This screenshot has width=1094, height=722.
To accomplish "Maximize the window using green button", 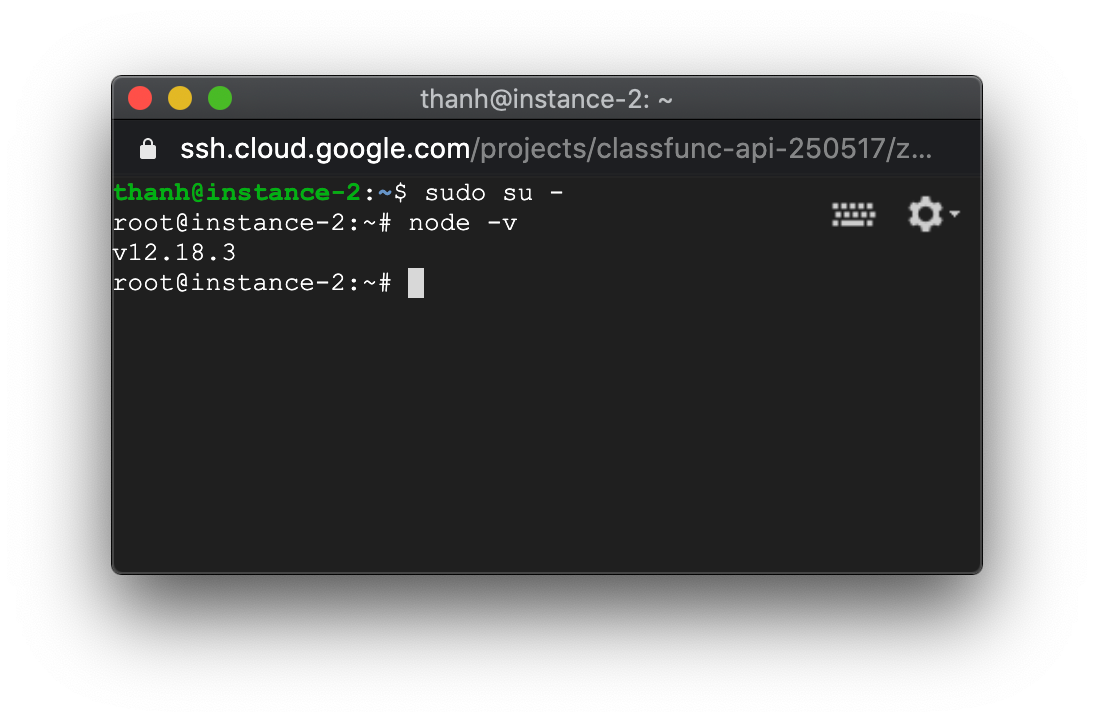I will pyautogui.click(x=220, y=98).
